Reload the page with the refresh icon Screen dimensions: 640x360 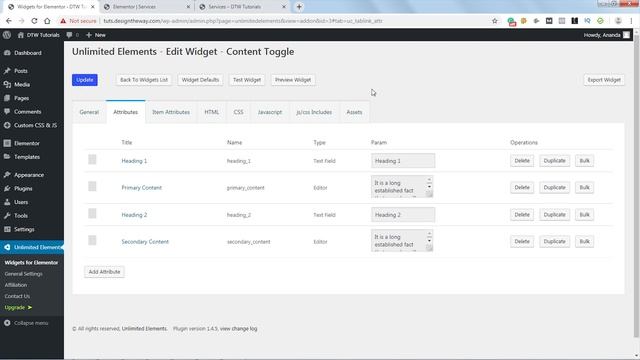(34, 21)
